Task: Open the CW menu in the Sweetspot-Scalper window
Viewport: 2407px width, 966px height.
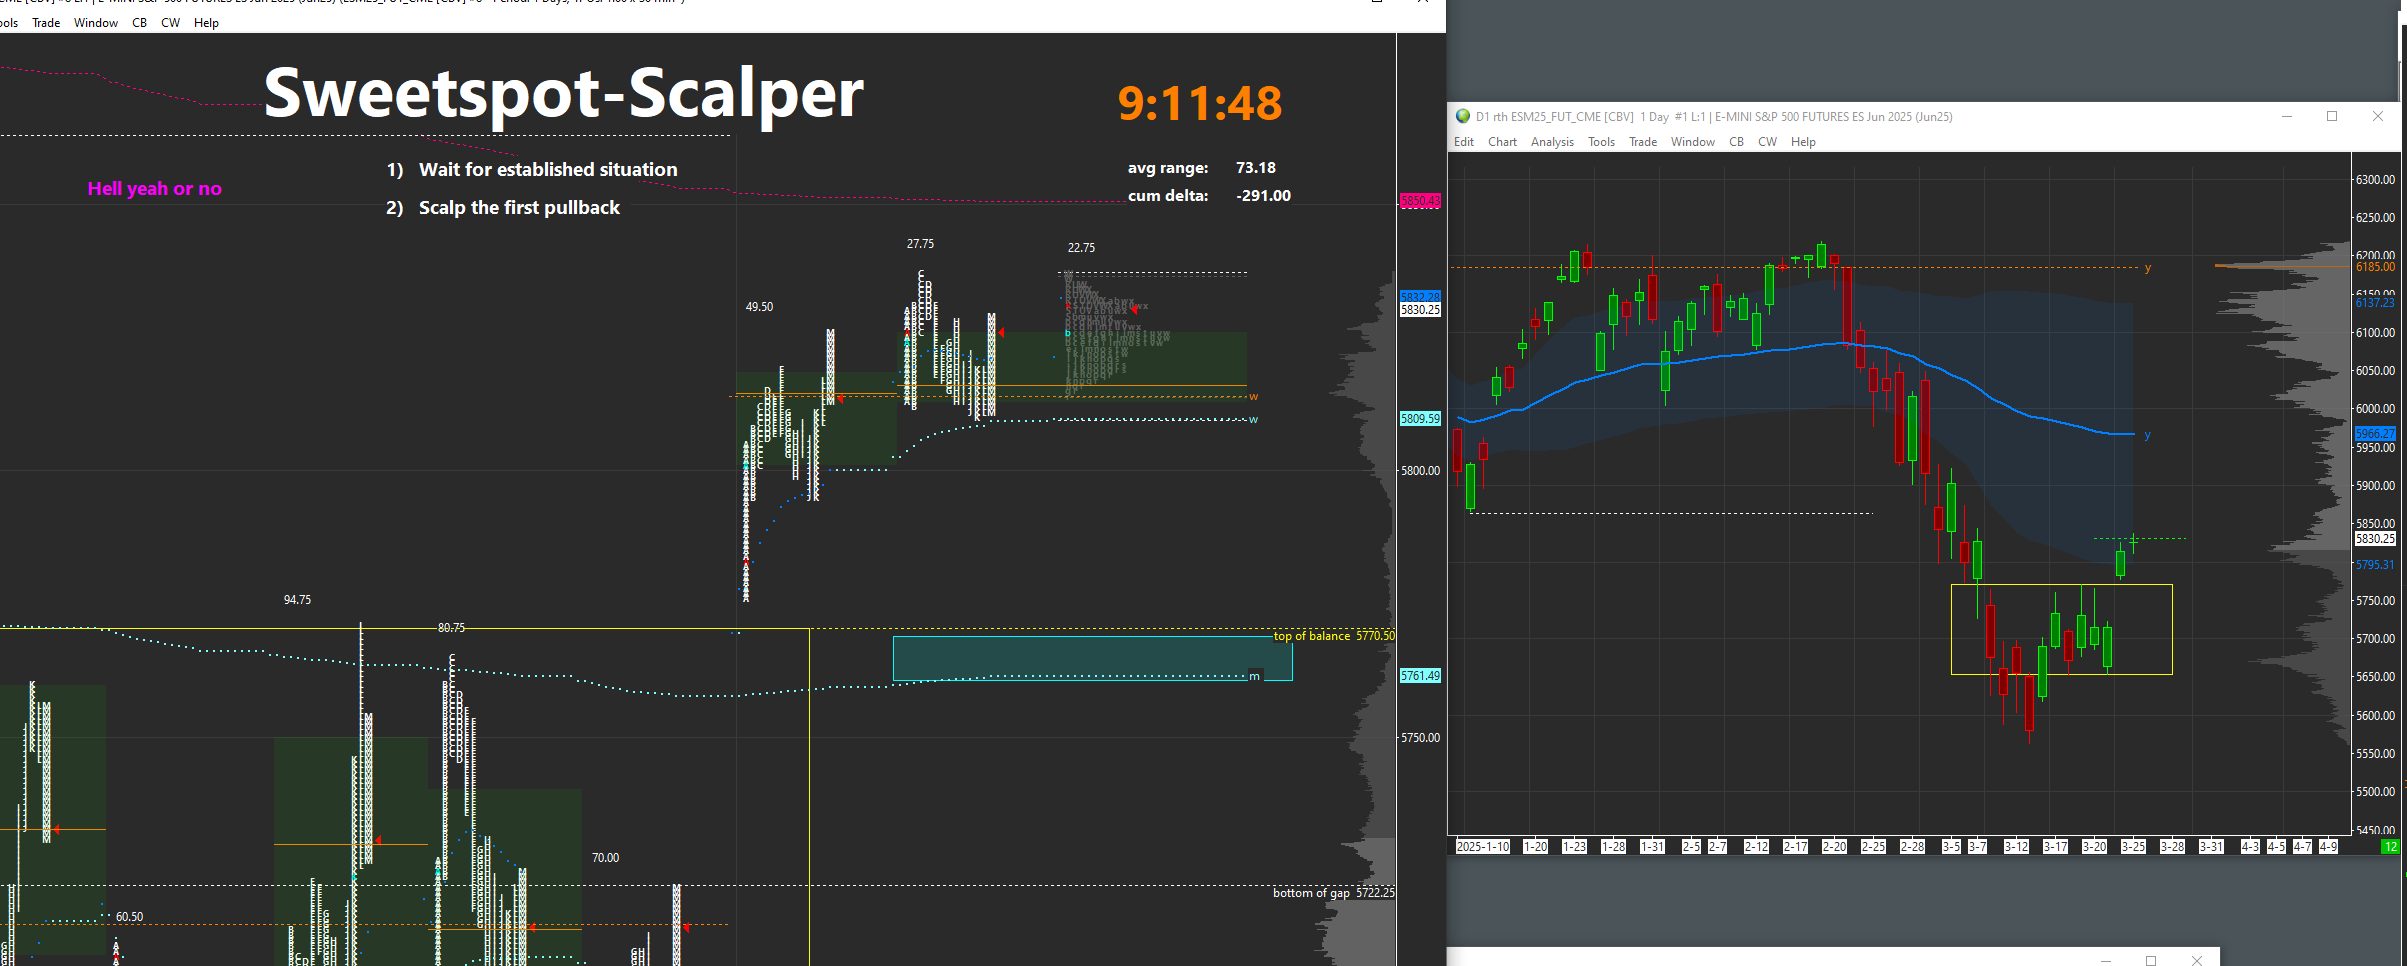Action: 171,23
